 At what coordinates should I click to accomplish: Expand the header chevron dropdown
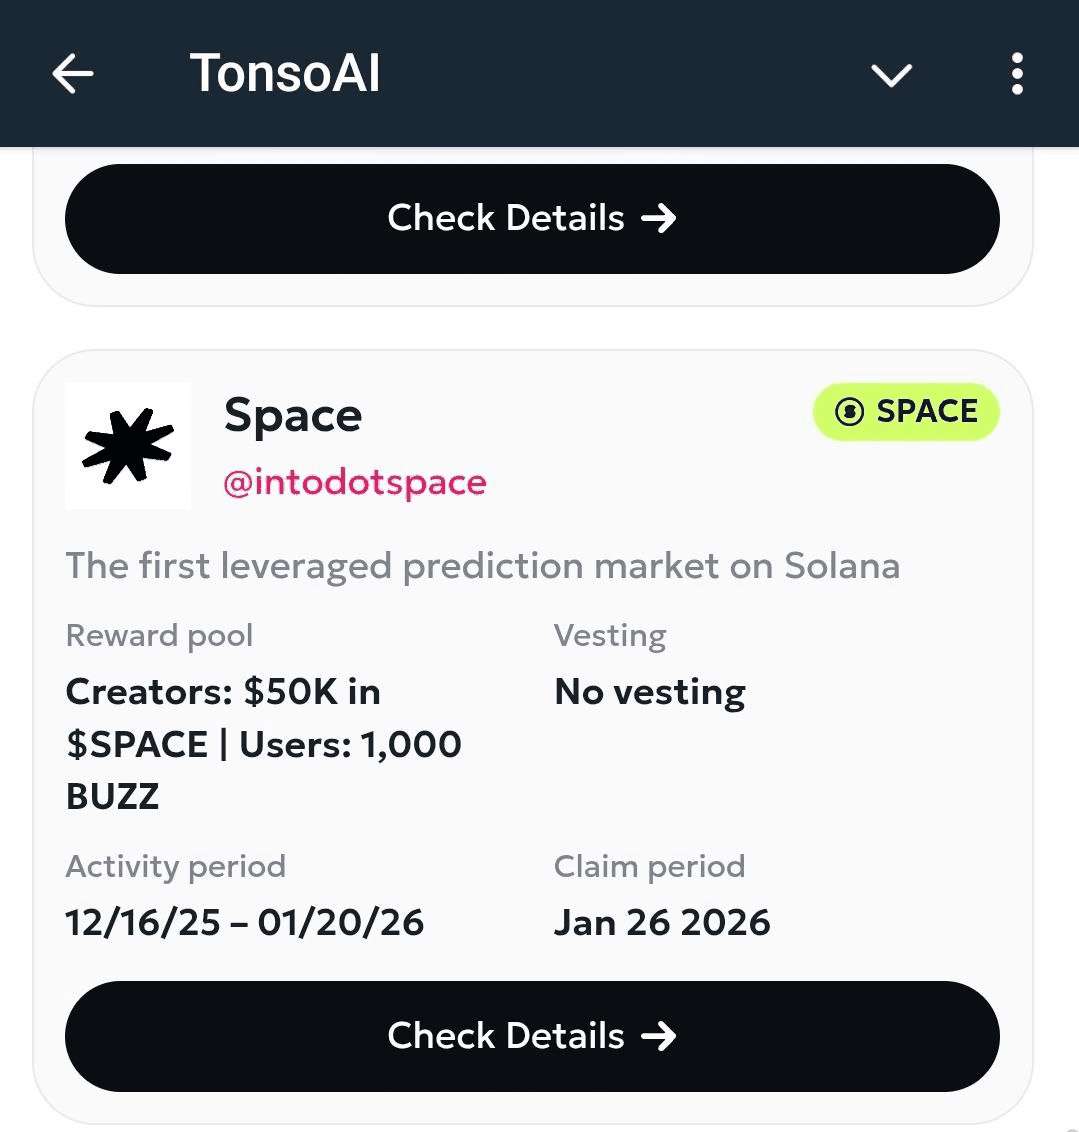[891, 75]
